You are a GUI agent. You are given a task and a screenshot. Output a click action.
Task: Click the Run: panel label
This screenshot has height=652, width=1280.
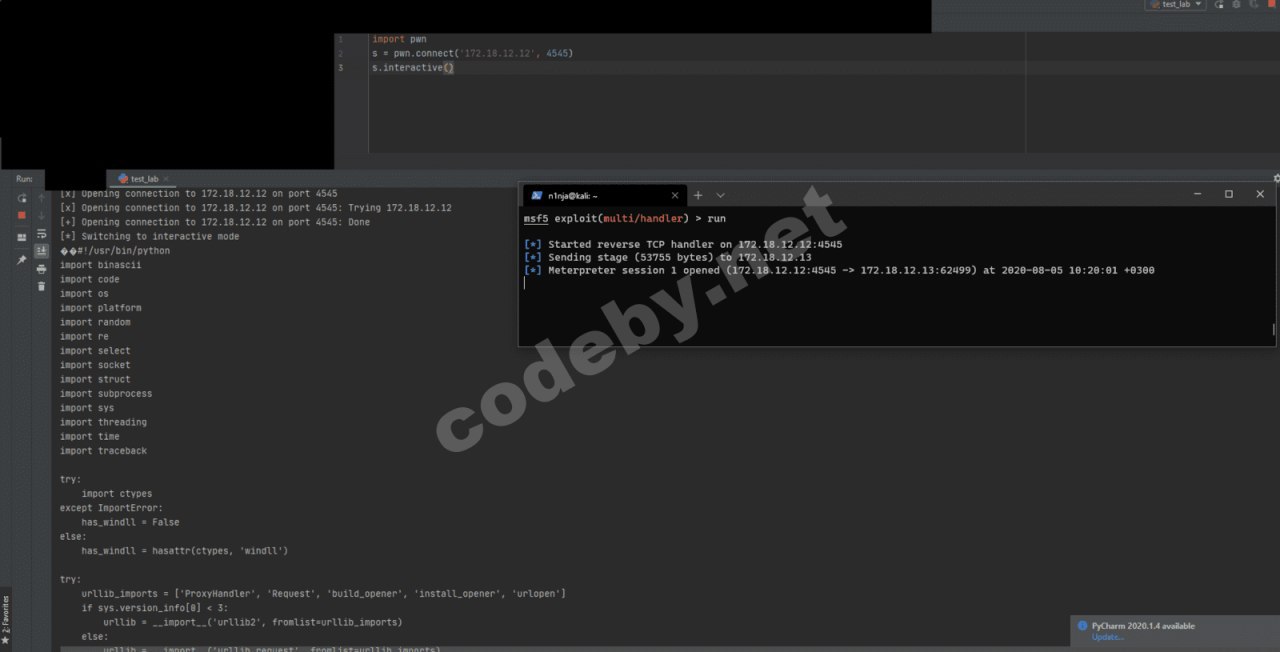pos(24,178)
